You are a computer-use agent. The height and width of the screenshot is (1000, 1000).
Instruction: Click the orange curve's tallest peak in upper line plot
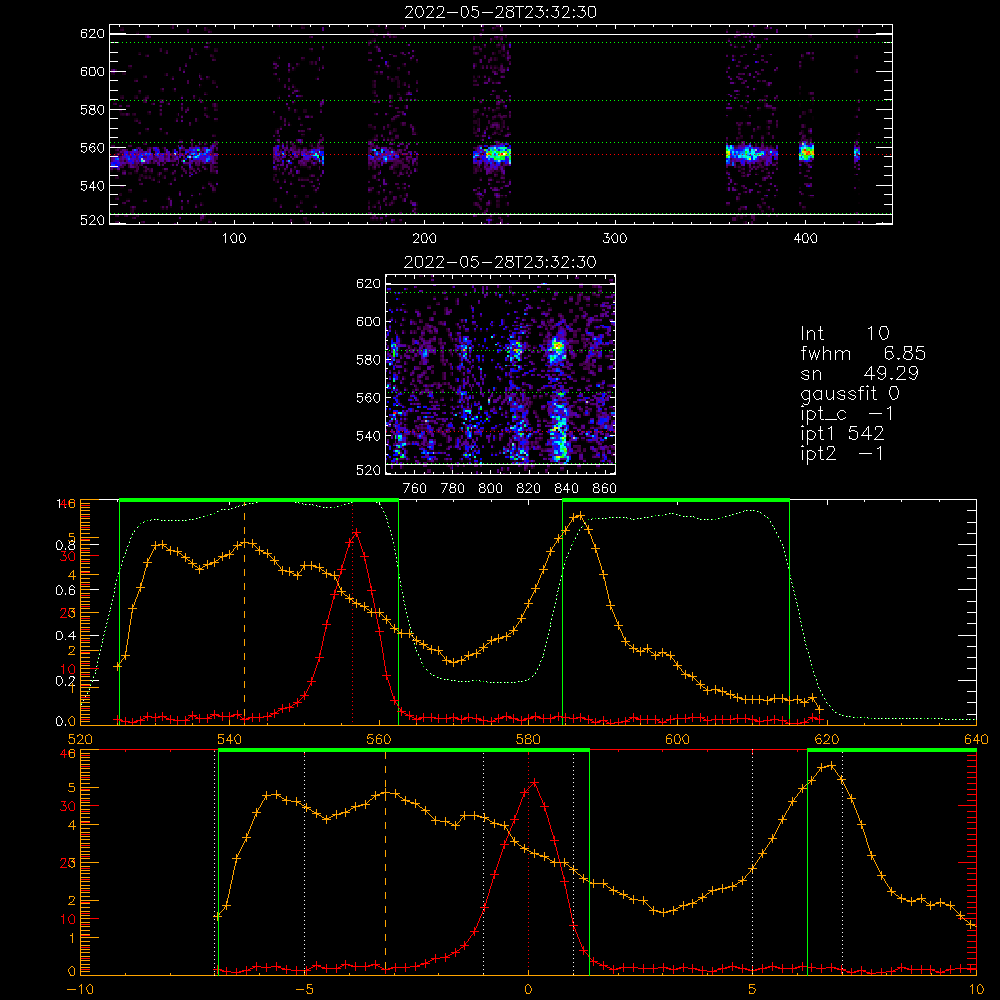[579, 516]
